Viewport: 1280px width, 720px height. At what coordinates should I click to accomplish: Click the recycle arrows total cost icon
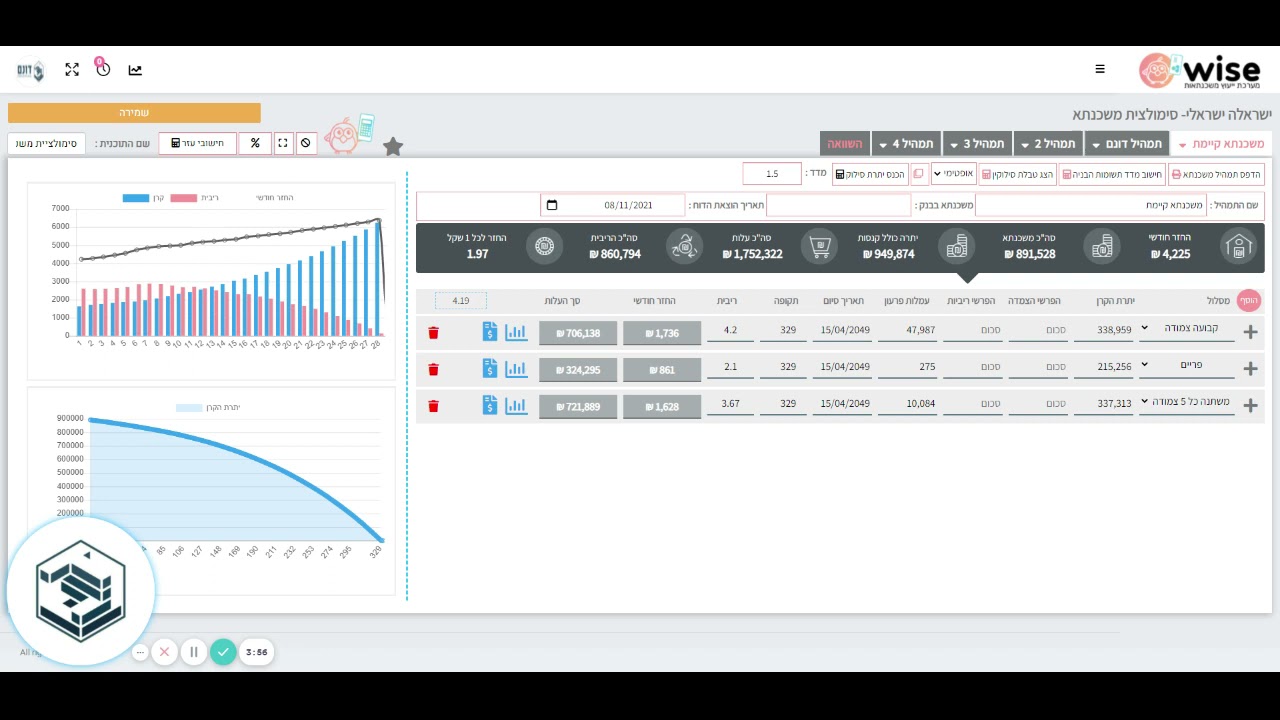(x=685, y=246)
